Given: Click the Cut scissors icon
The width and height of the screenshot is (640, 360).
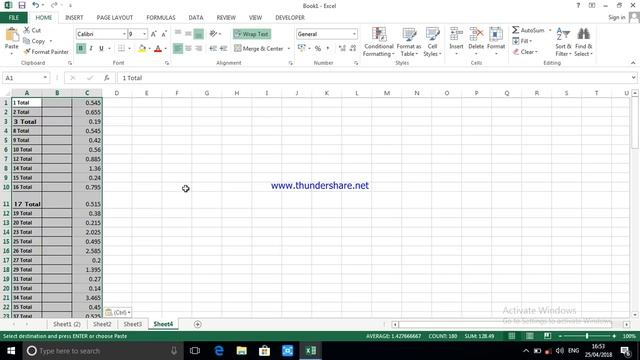Looking at the screenshot, I should coord(27,30).
